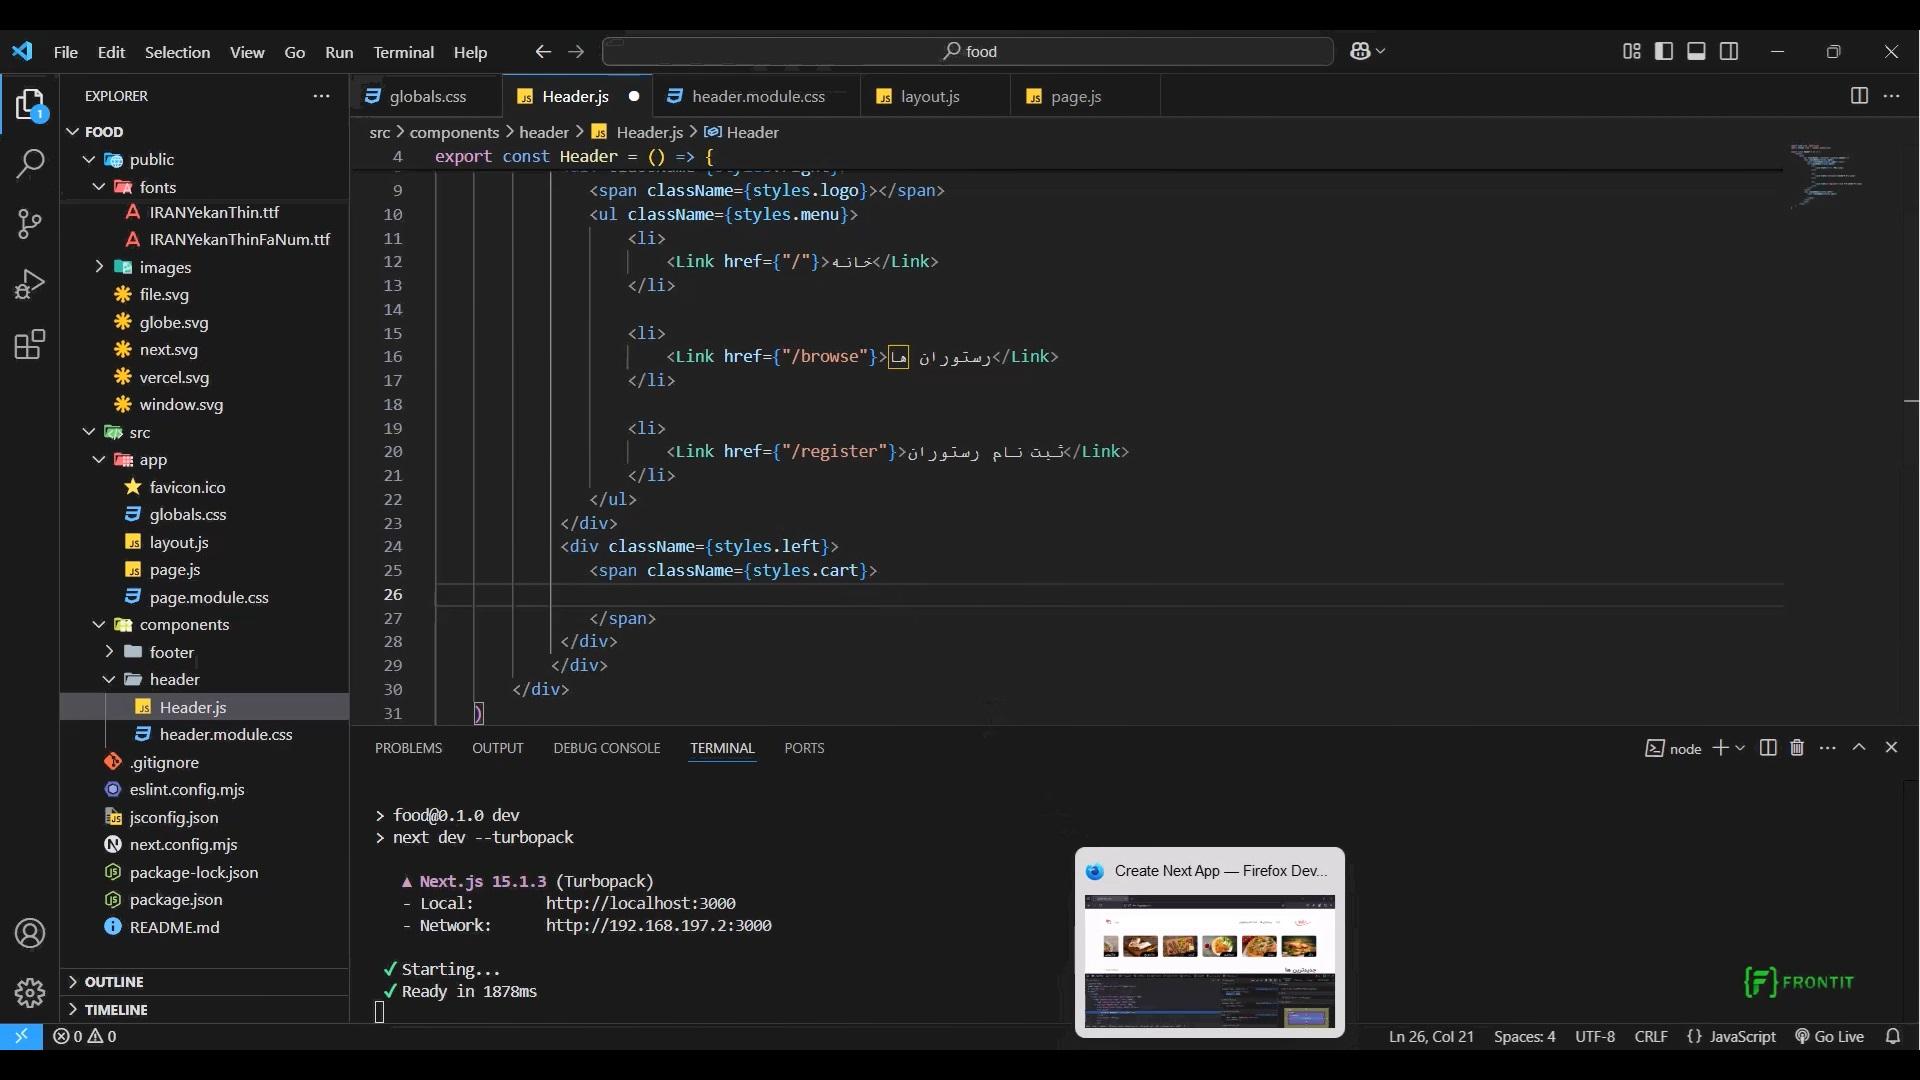Switch to header.module.css tab
1920x1080 pixels.
coord(757,96)
